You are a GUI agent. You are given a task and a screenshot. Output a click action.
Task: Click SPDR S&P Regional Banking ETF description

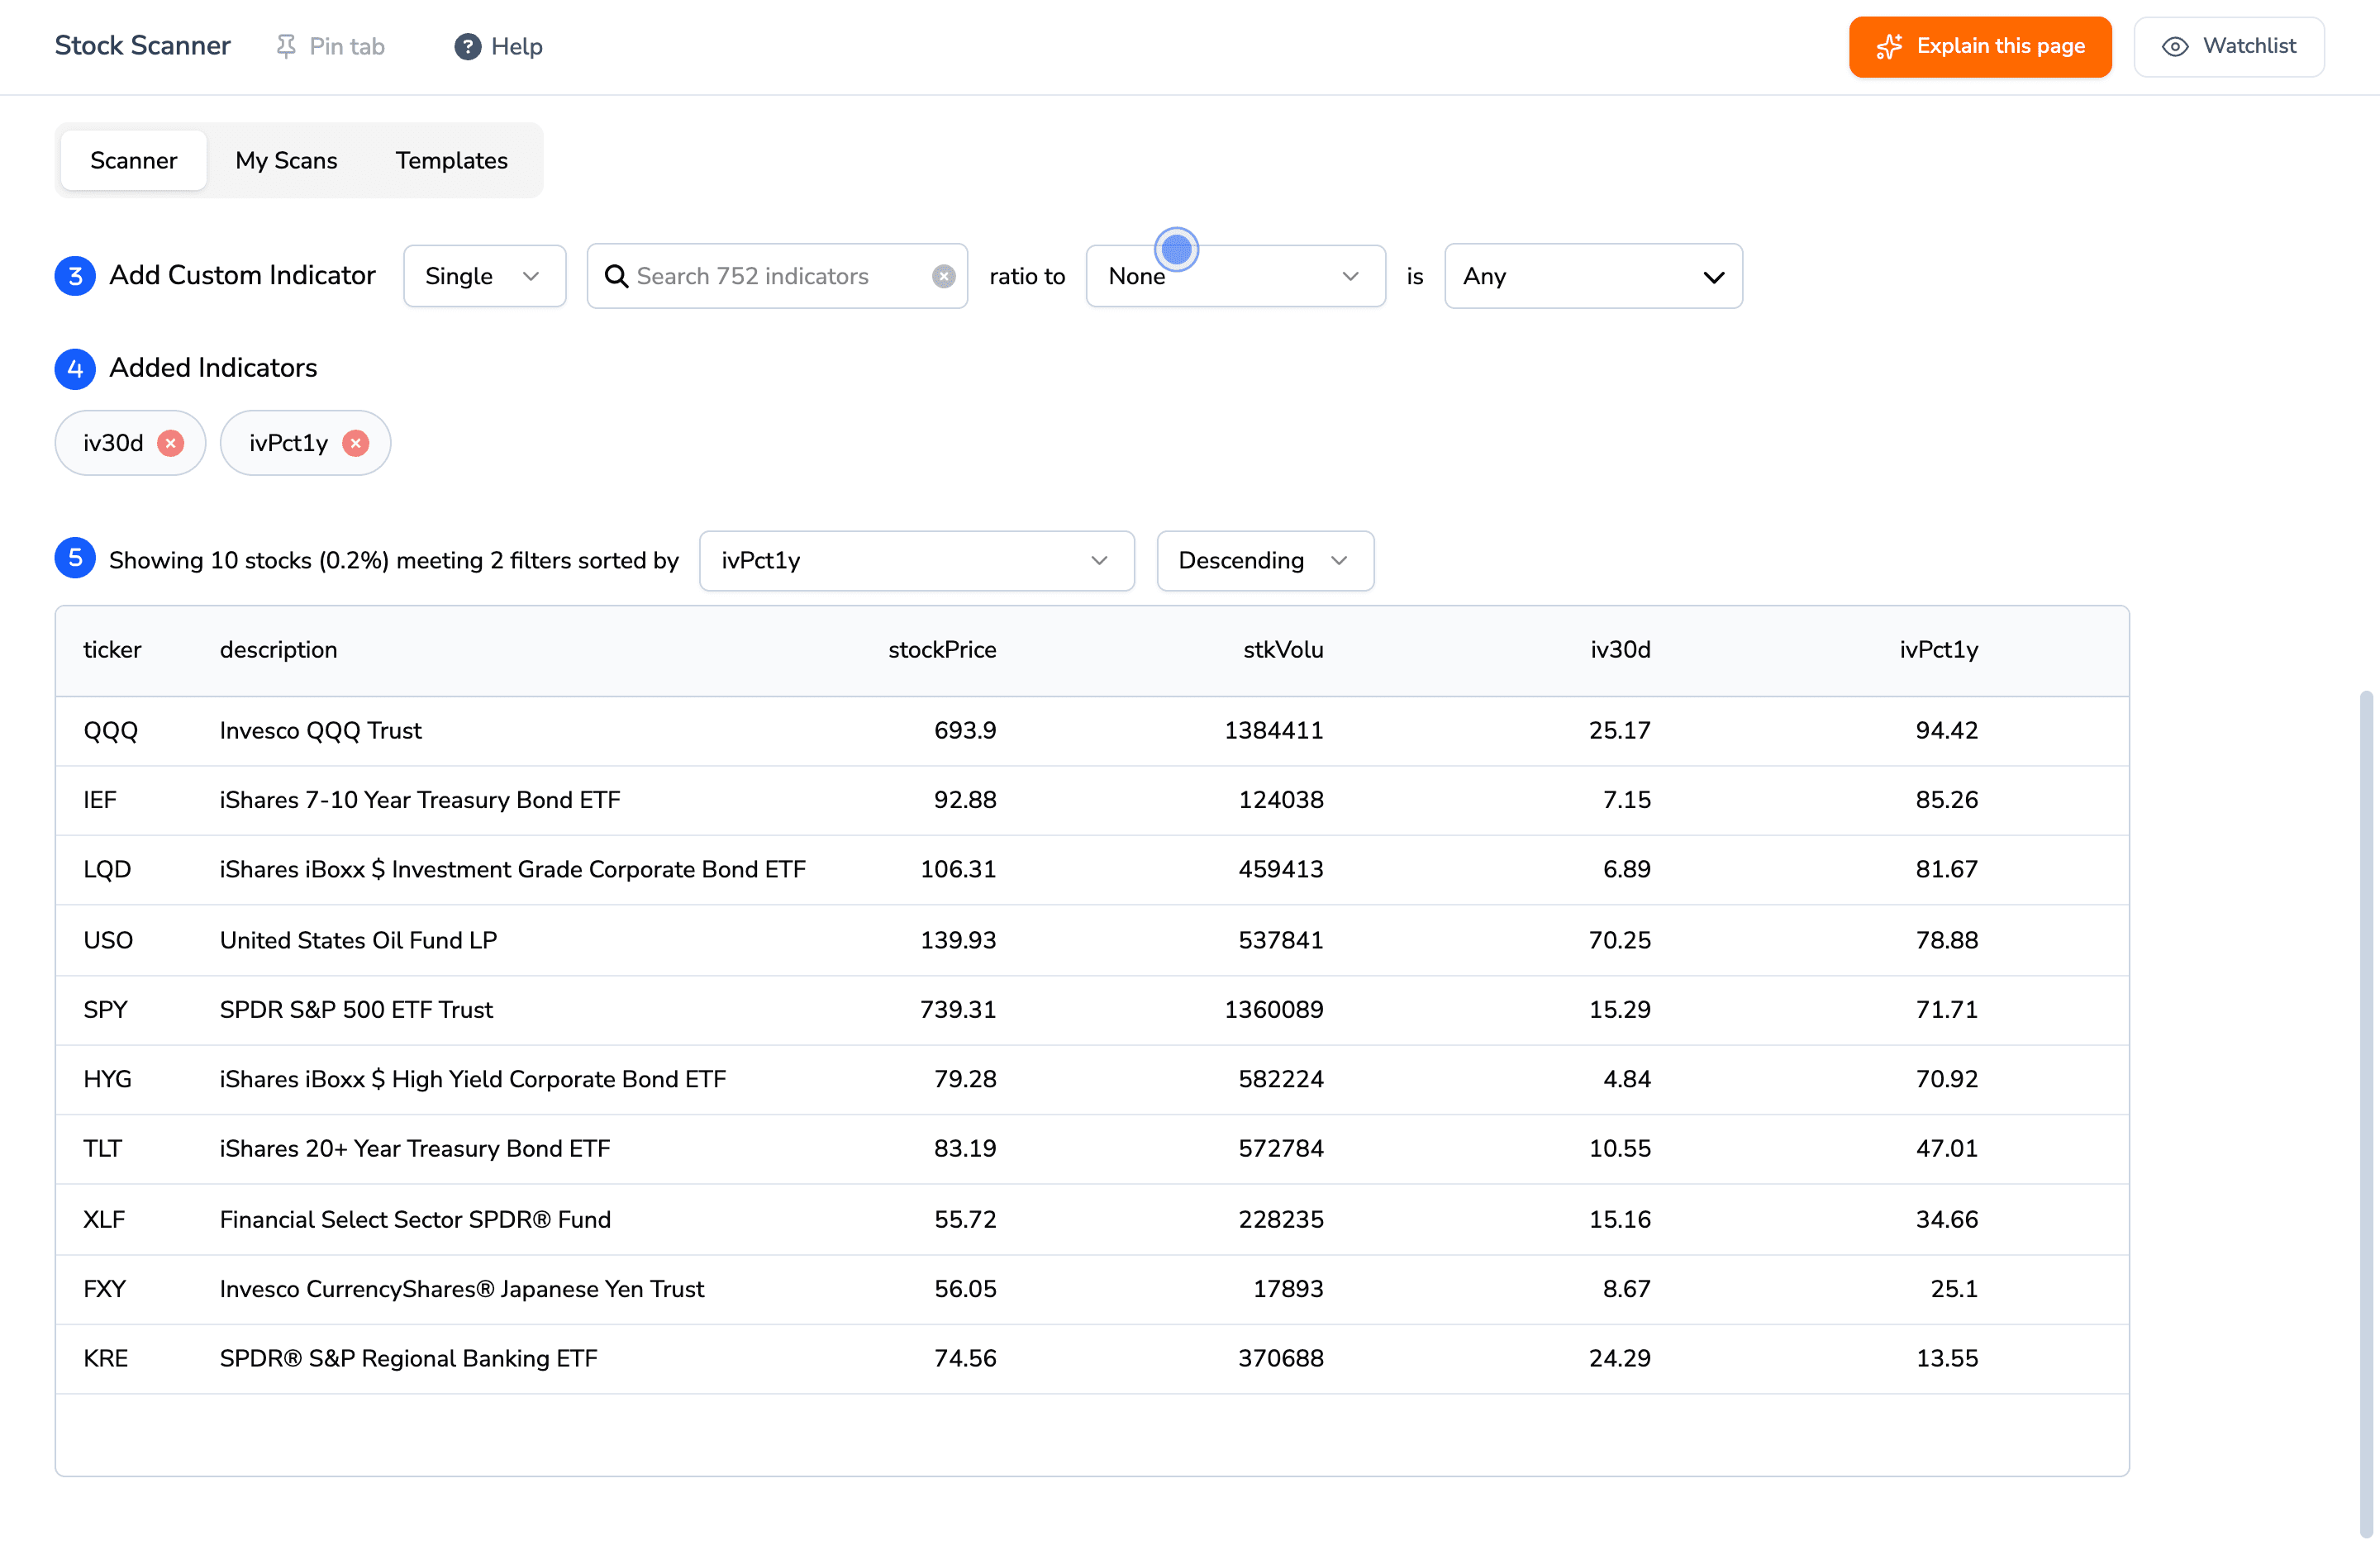click(x=408, y=1359)
